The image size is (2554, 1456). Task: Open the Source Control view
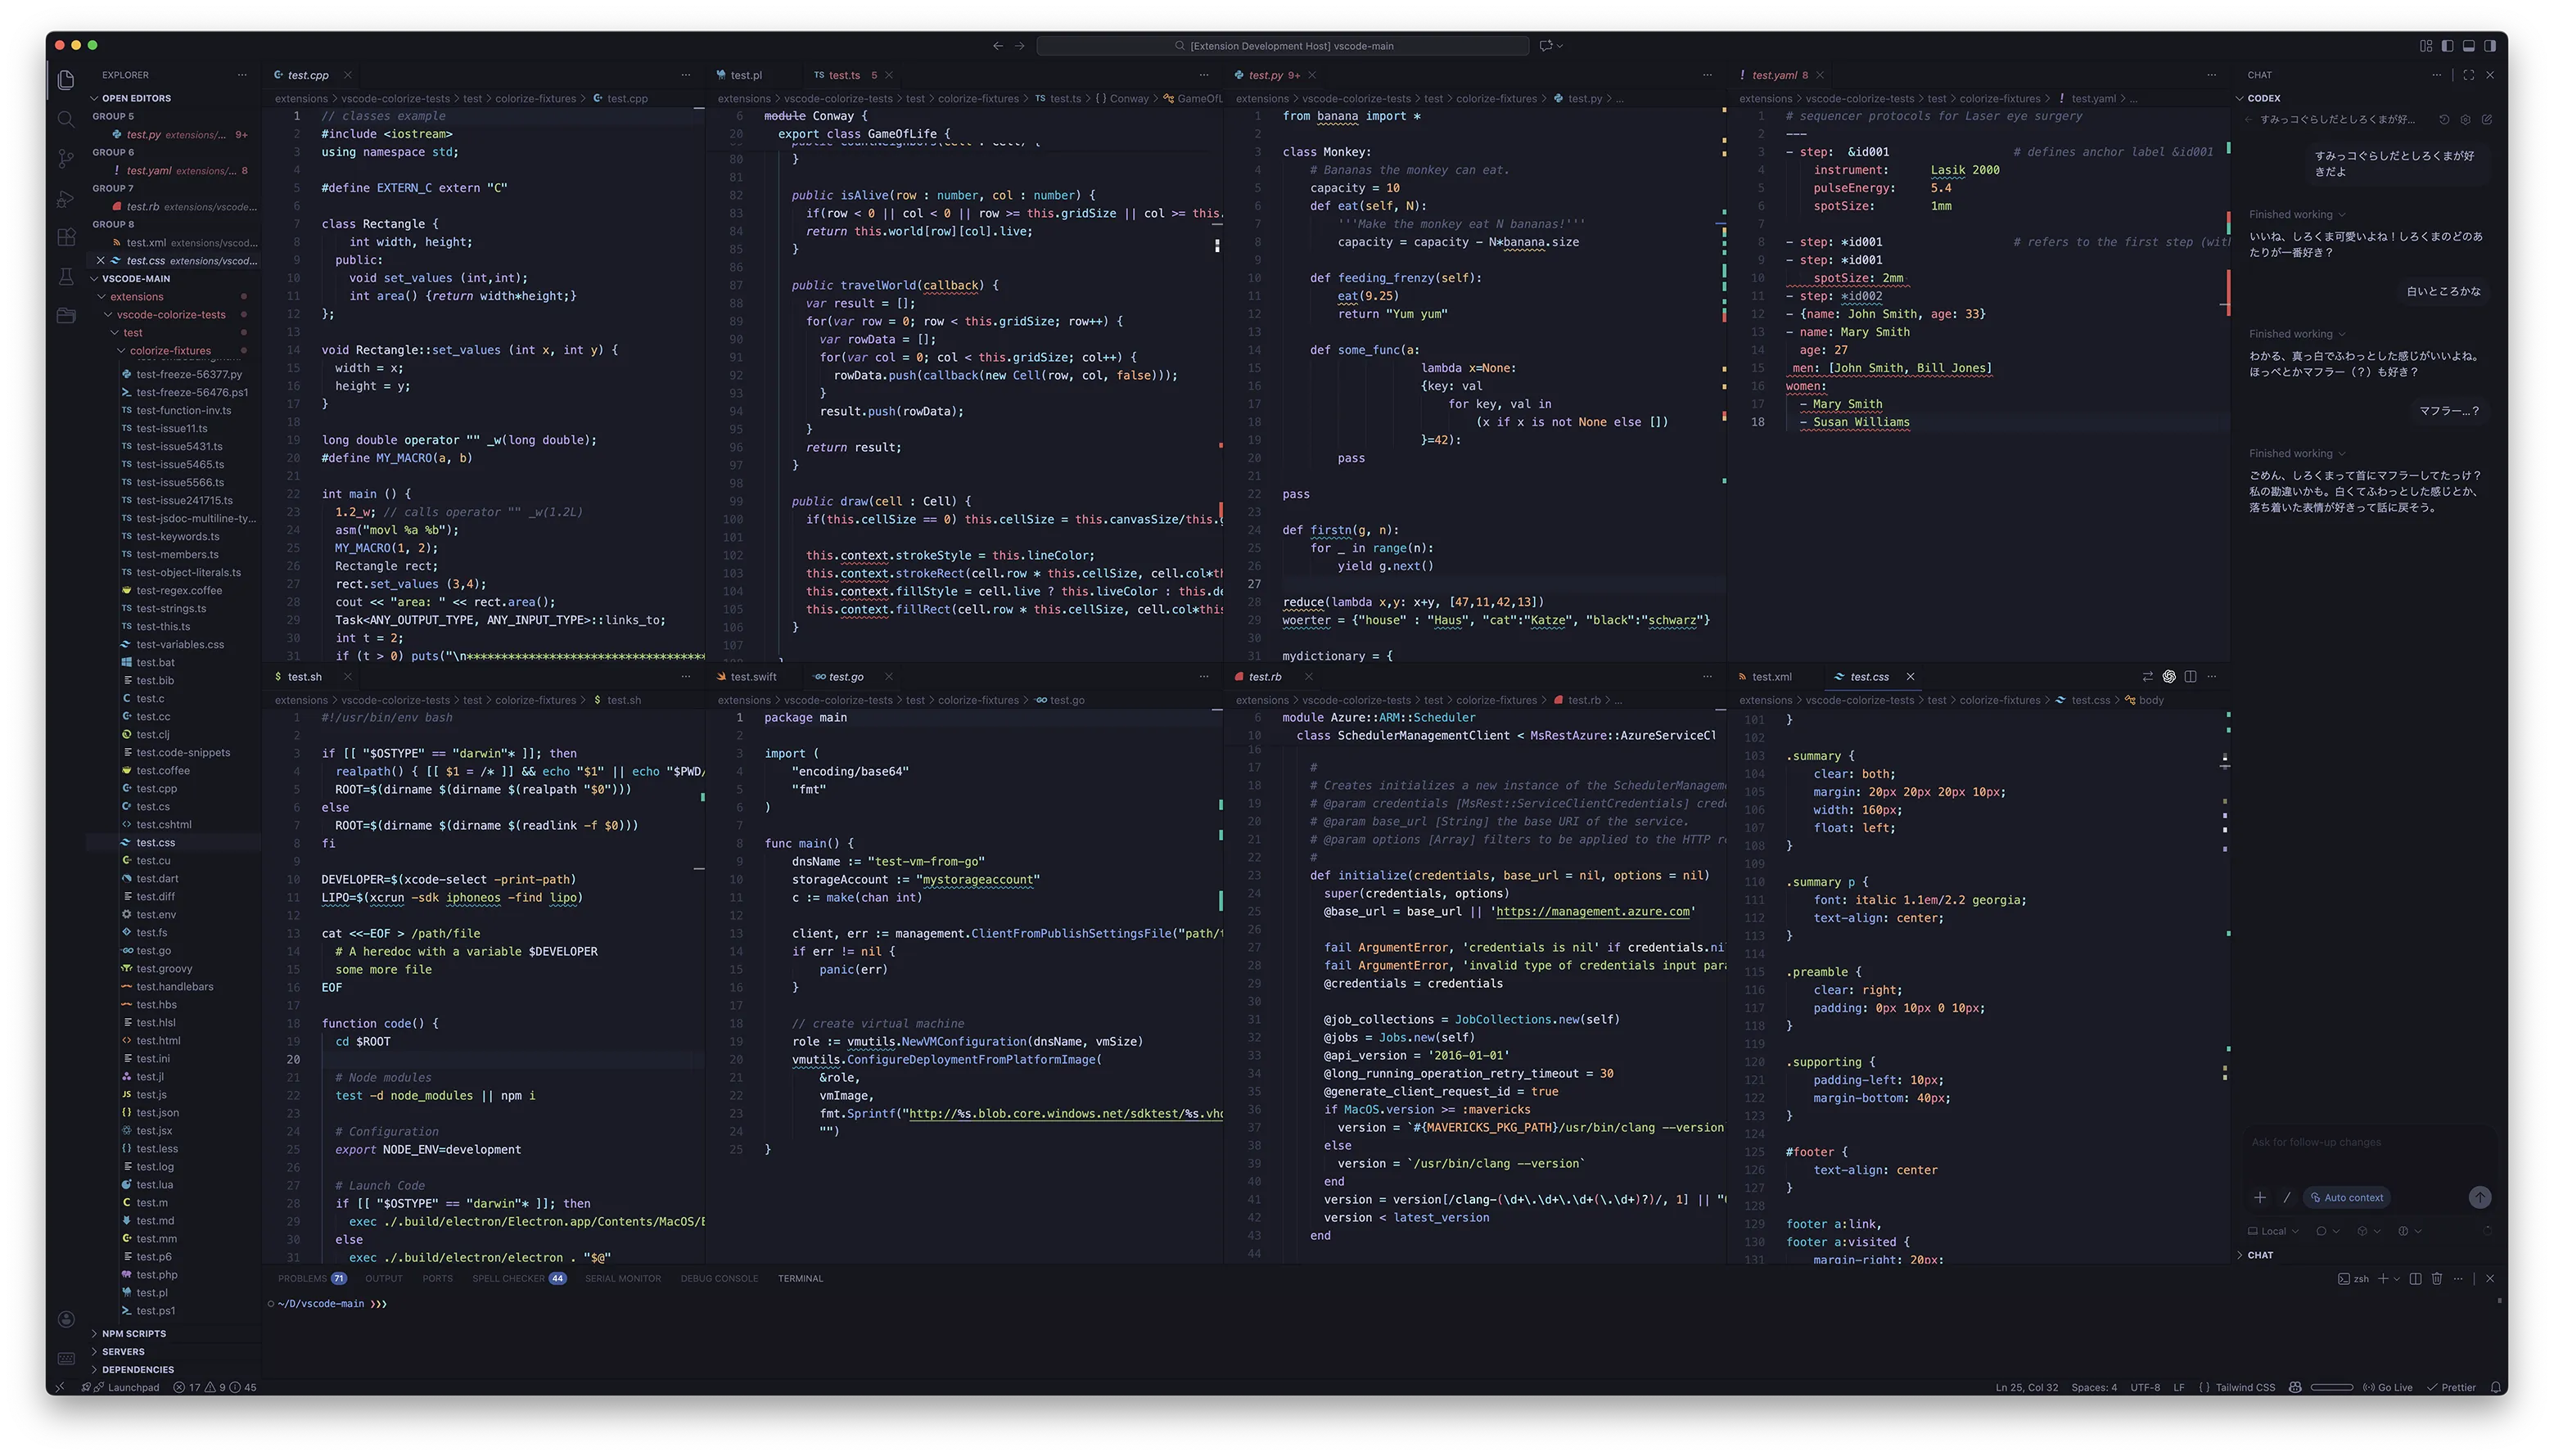click(66, 158)
